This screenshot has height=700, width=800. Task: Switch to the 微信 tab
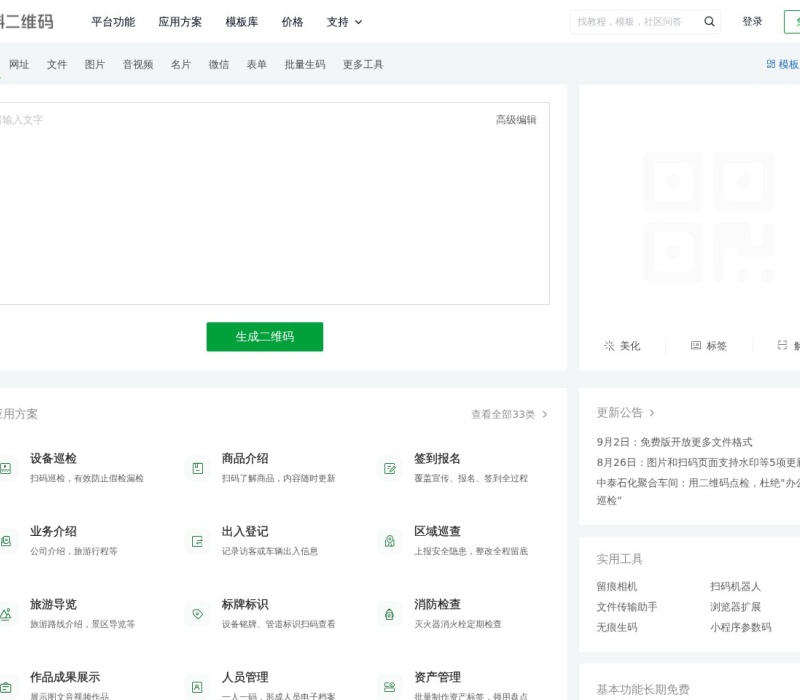point(219,64)
